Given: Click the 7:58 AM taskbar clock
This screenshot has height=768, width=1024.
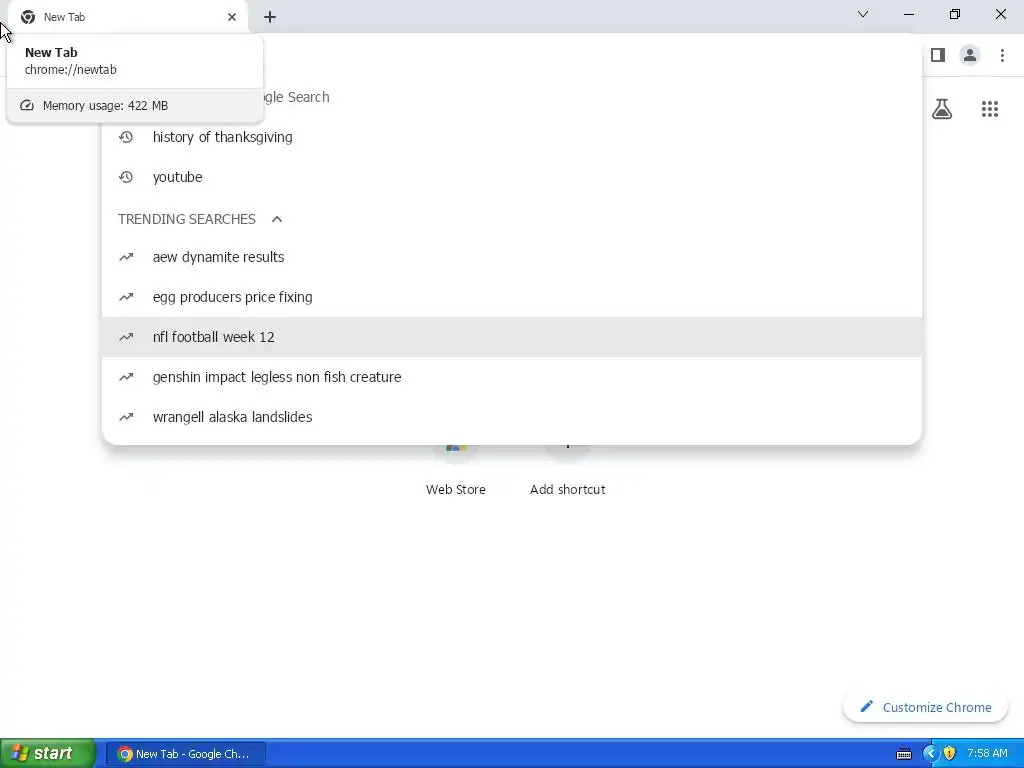Looking at the screenshot, I should pos(987,754).
